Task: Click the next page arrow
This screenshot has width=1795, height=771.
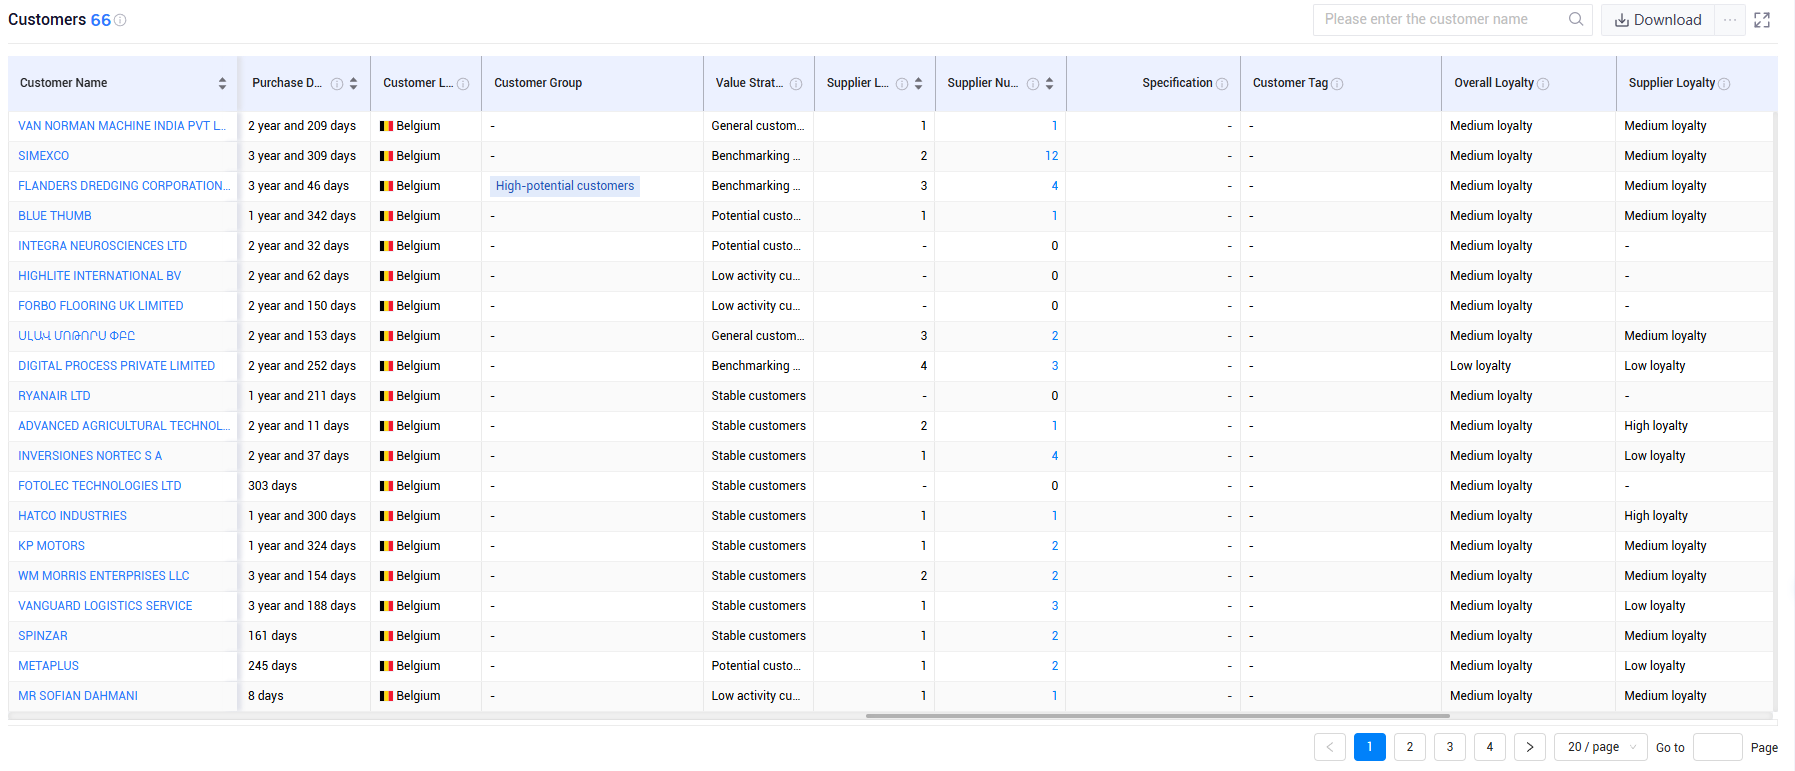Action: (1530, 747)
